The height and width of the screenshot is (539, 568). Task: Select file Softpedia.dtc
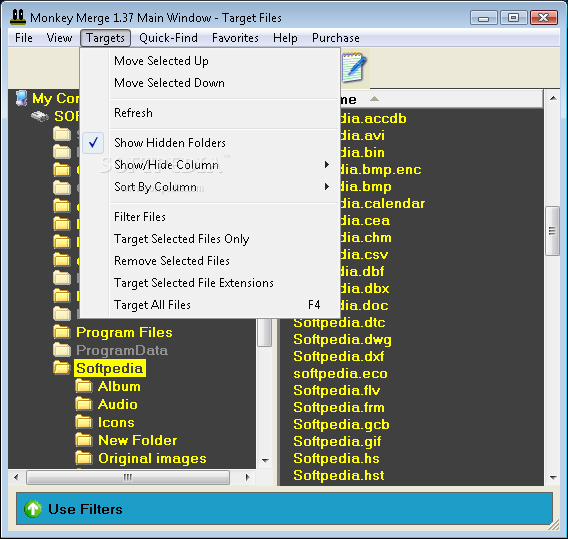(339, 323)
